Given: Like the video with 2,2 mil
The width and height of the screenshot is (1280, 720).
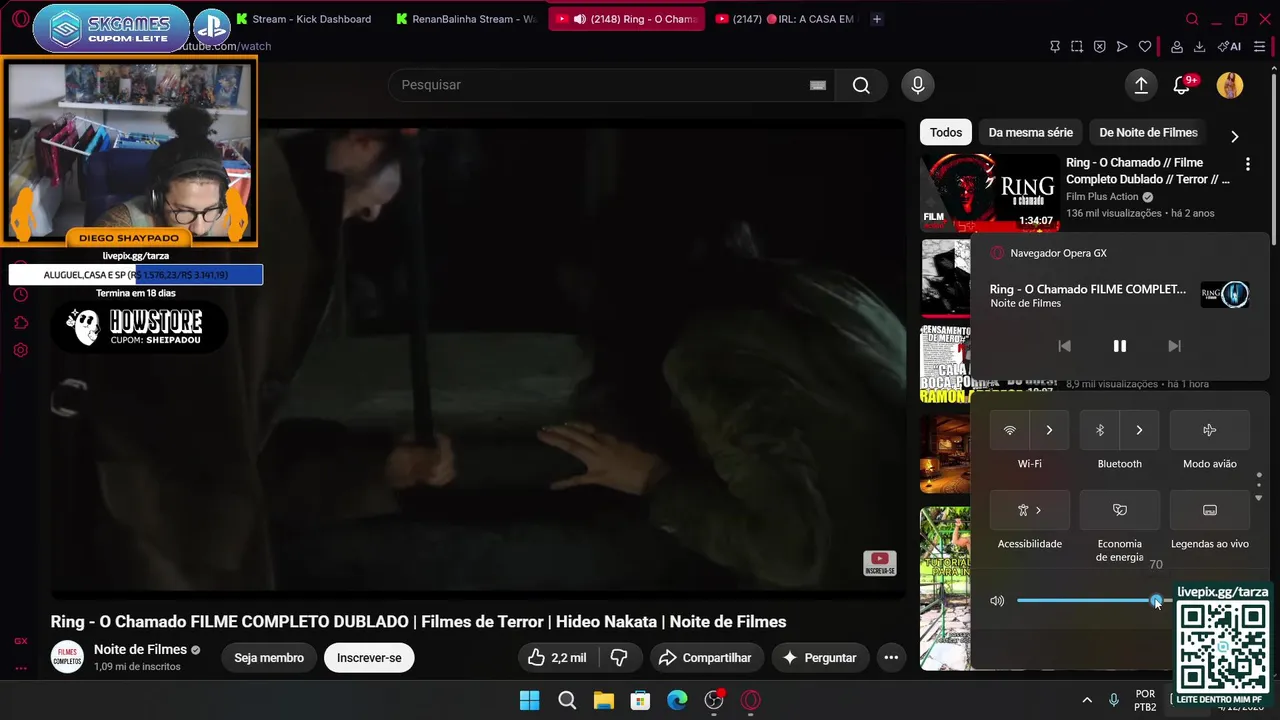Looking at the screenshot, I should coord(558,657).
